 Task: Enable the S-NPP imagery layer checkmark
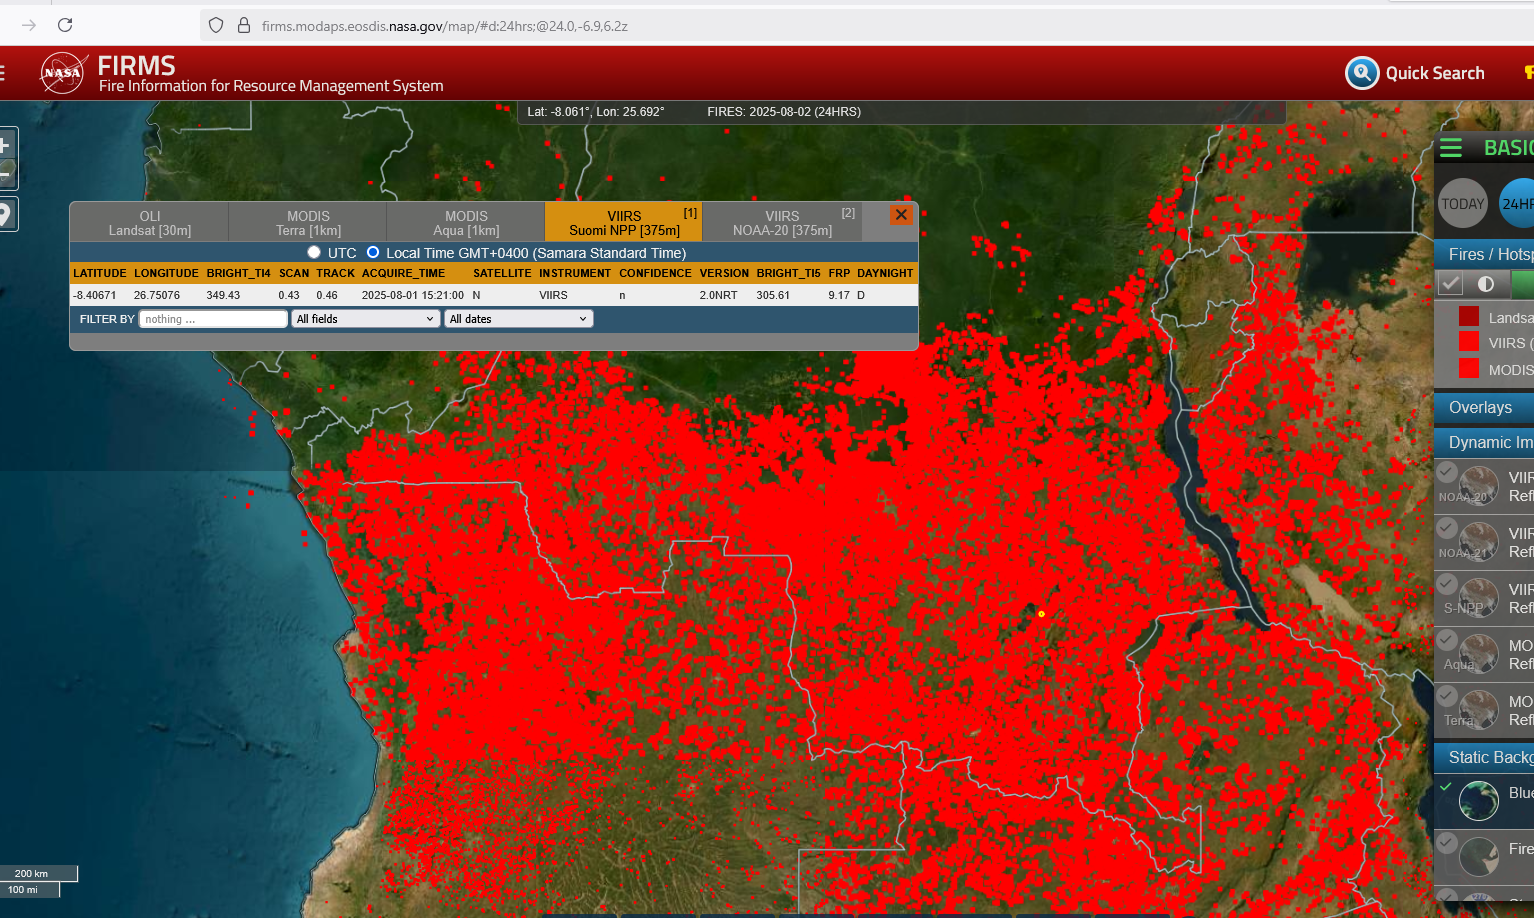1447,584
